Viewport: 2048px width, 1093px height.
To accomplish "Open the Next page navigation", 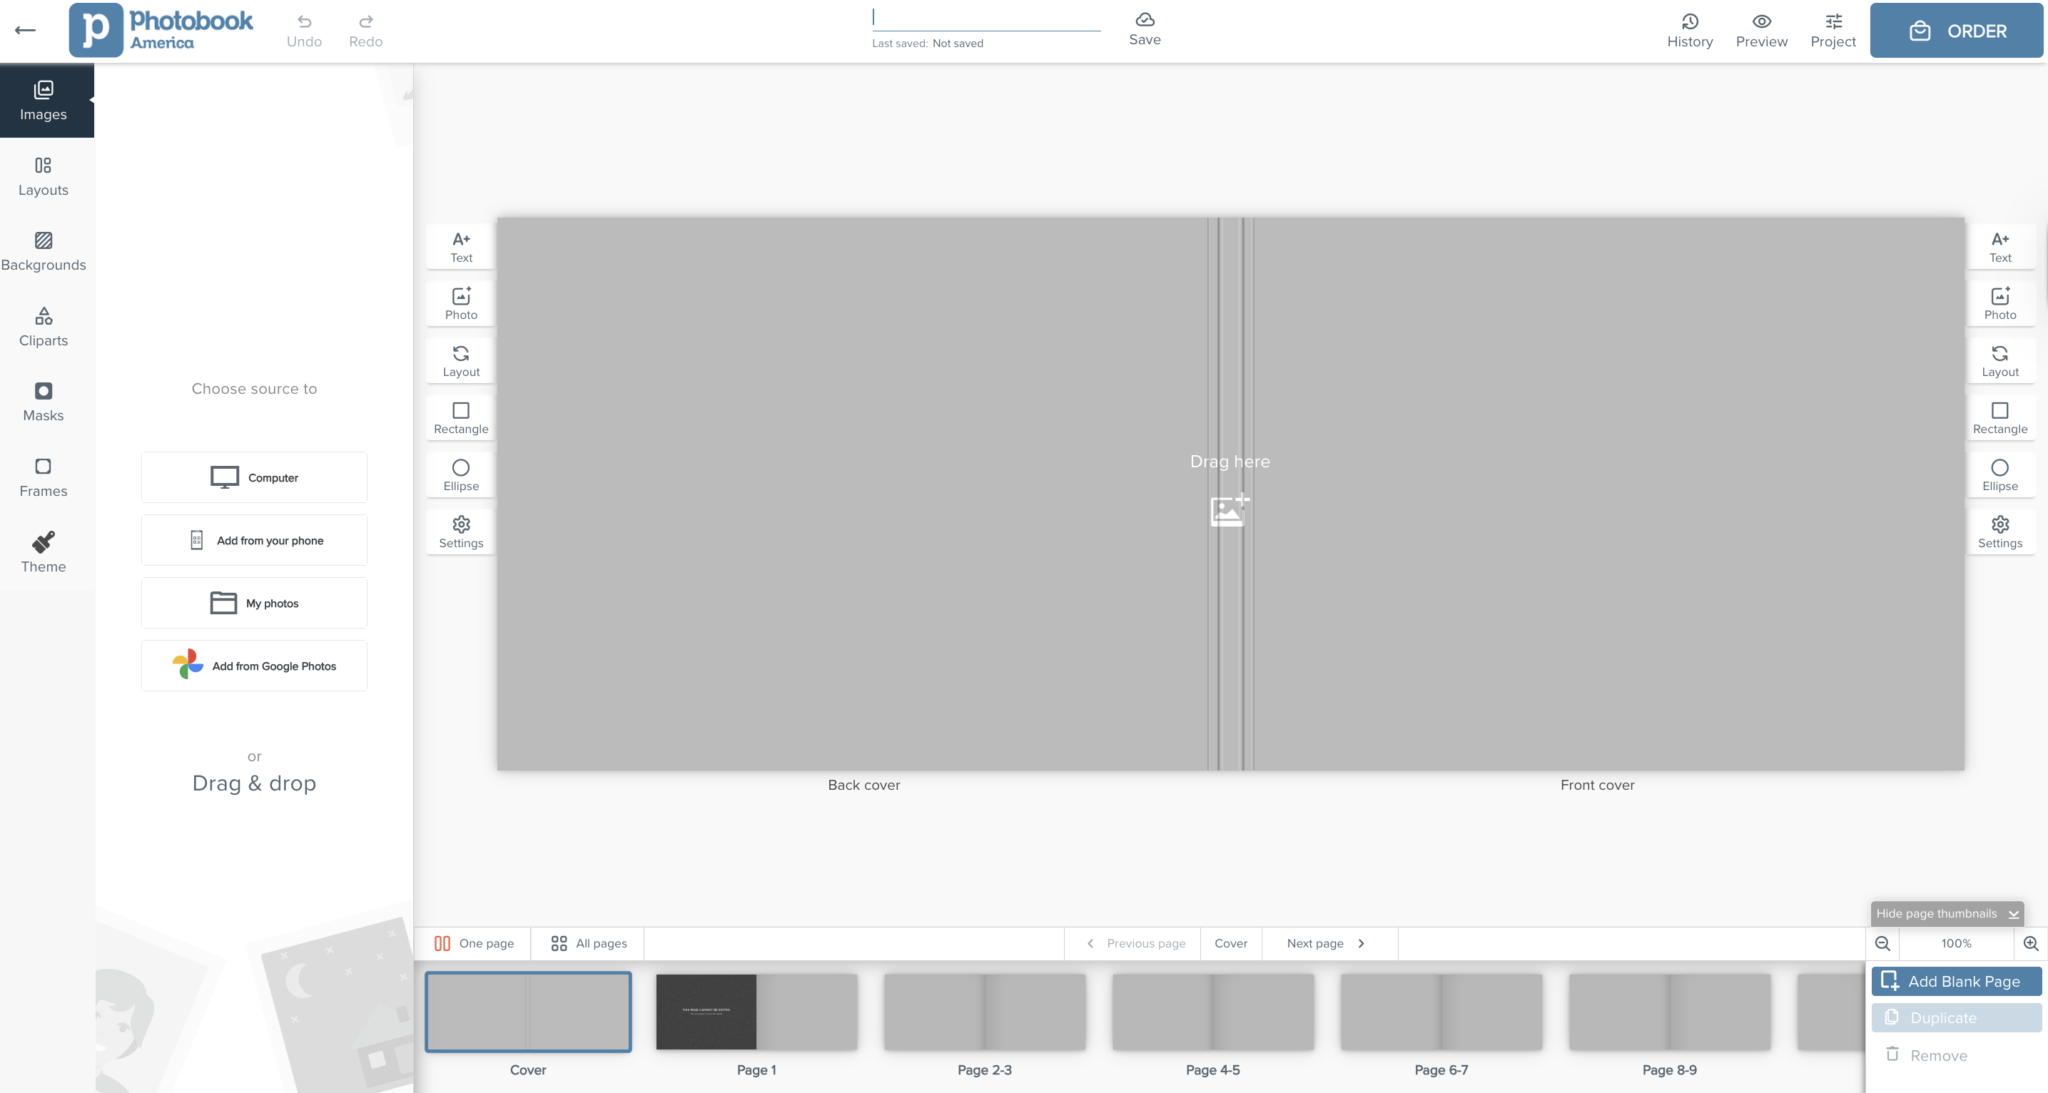I will click(x=1322, y=943).
